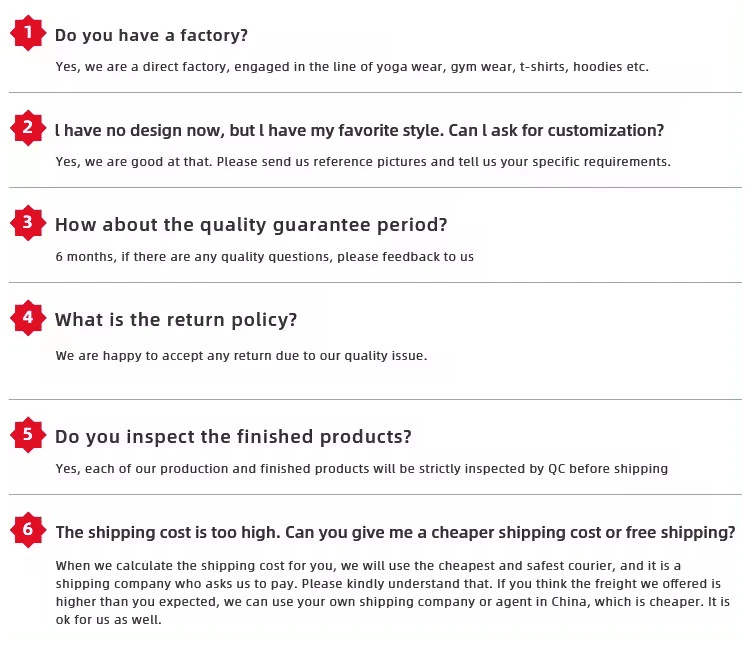
Task: Open the shipping cost too high question
Action: tap(395, 532)
